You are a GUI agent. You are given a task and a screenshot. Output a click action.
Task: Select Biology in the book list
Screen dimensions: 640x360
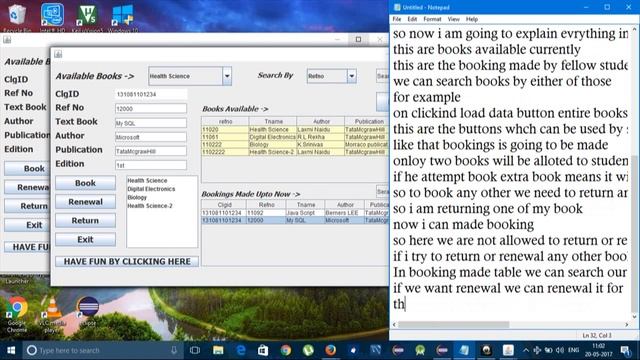(137, 197)
